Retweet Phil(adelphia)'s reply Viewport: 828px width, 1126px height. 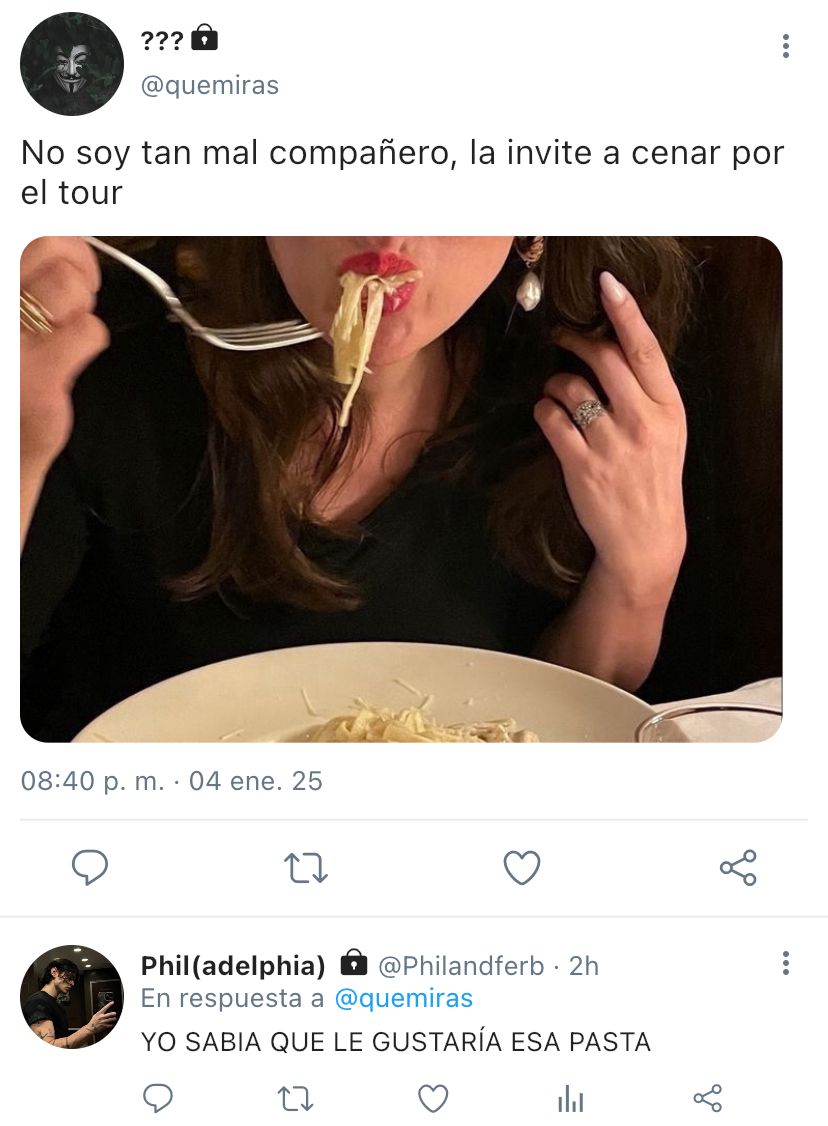(x=295, y=1098)
